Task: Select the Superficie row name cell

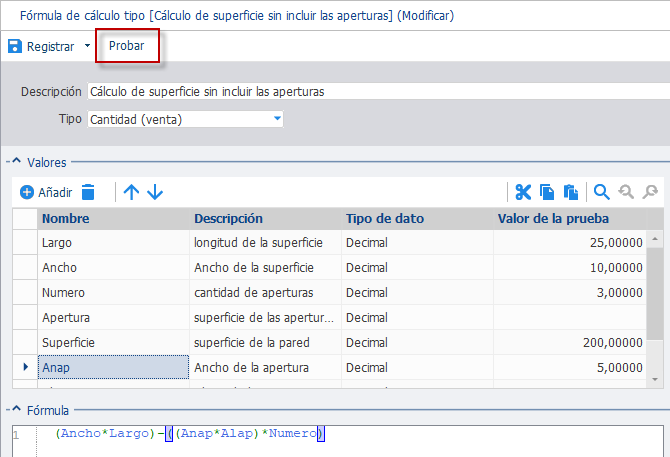Action: click(x=113, y=343)
